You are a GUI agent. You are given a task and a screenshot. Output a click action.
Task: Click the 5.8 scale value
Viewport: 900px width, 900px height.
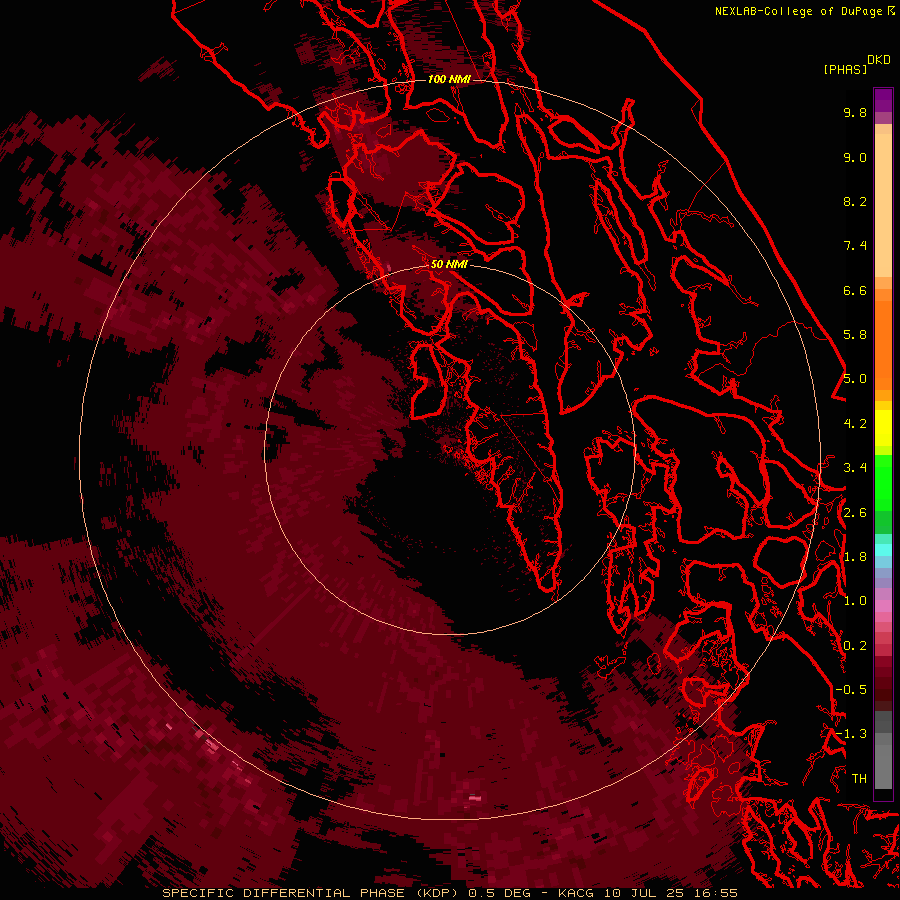point(855,335)
